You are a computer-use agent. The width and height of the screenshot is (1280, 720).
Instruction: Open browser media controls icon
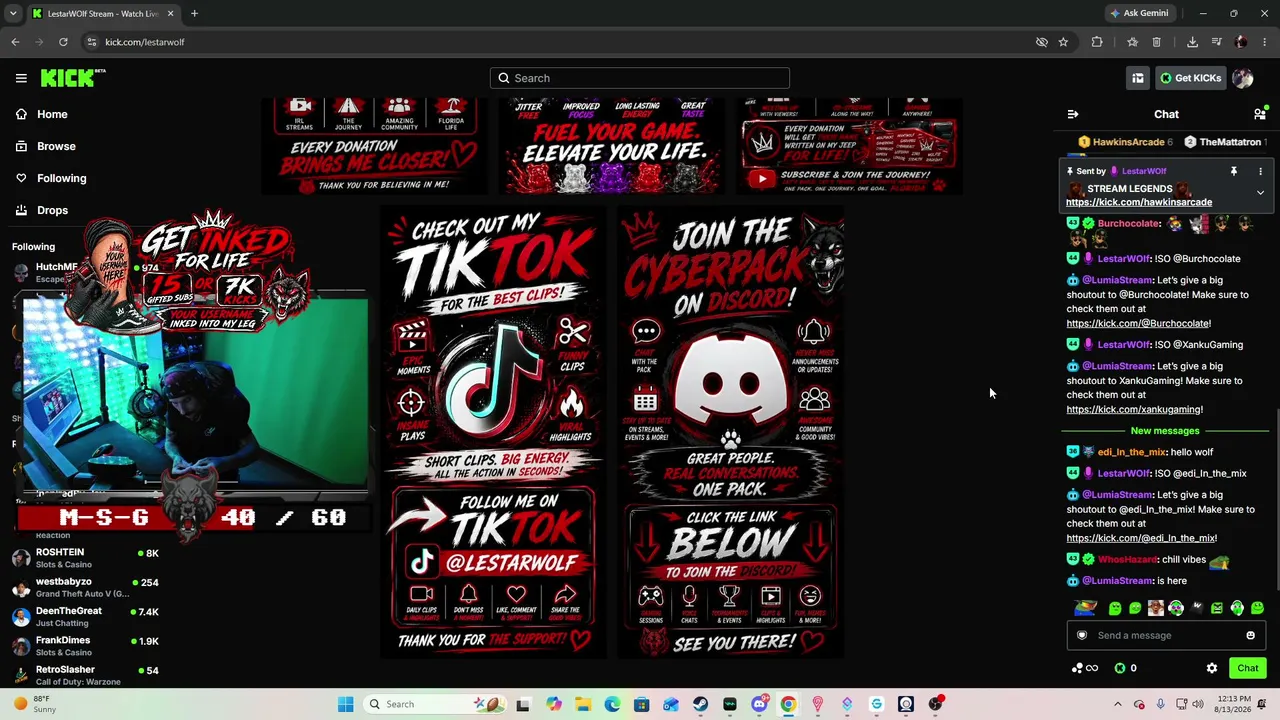pos(1217,42)
